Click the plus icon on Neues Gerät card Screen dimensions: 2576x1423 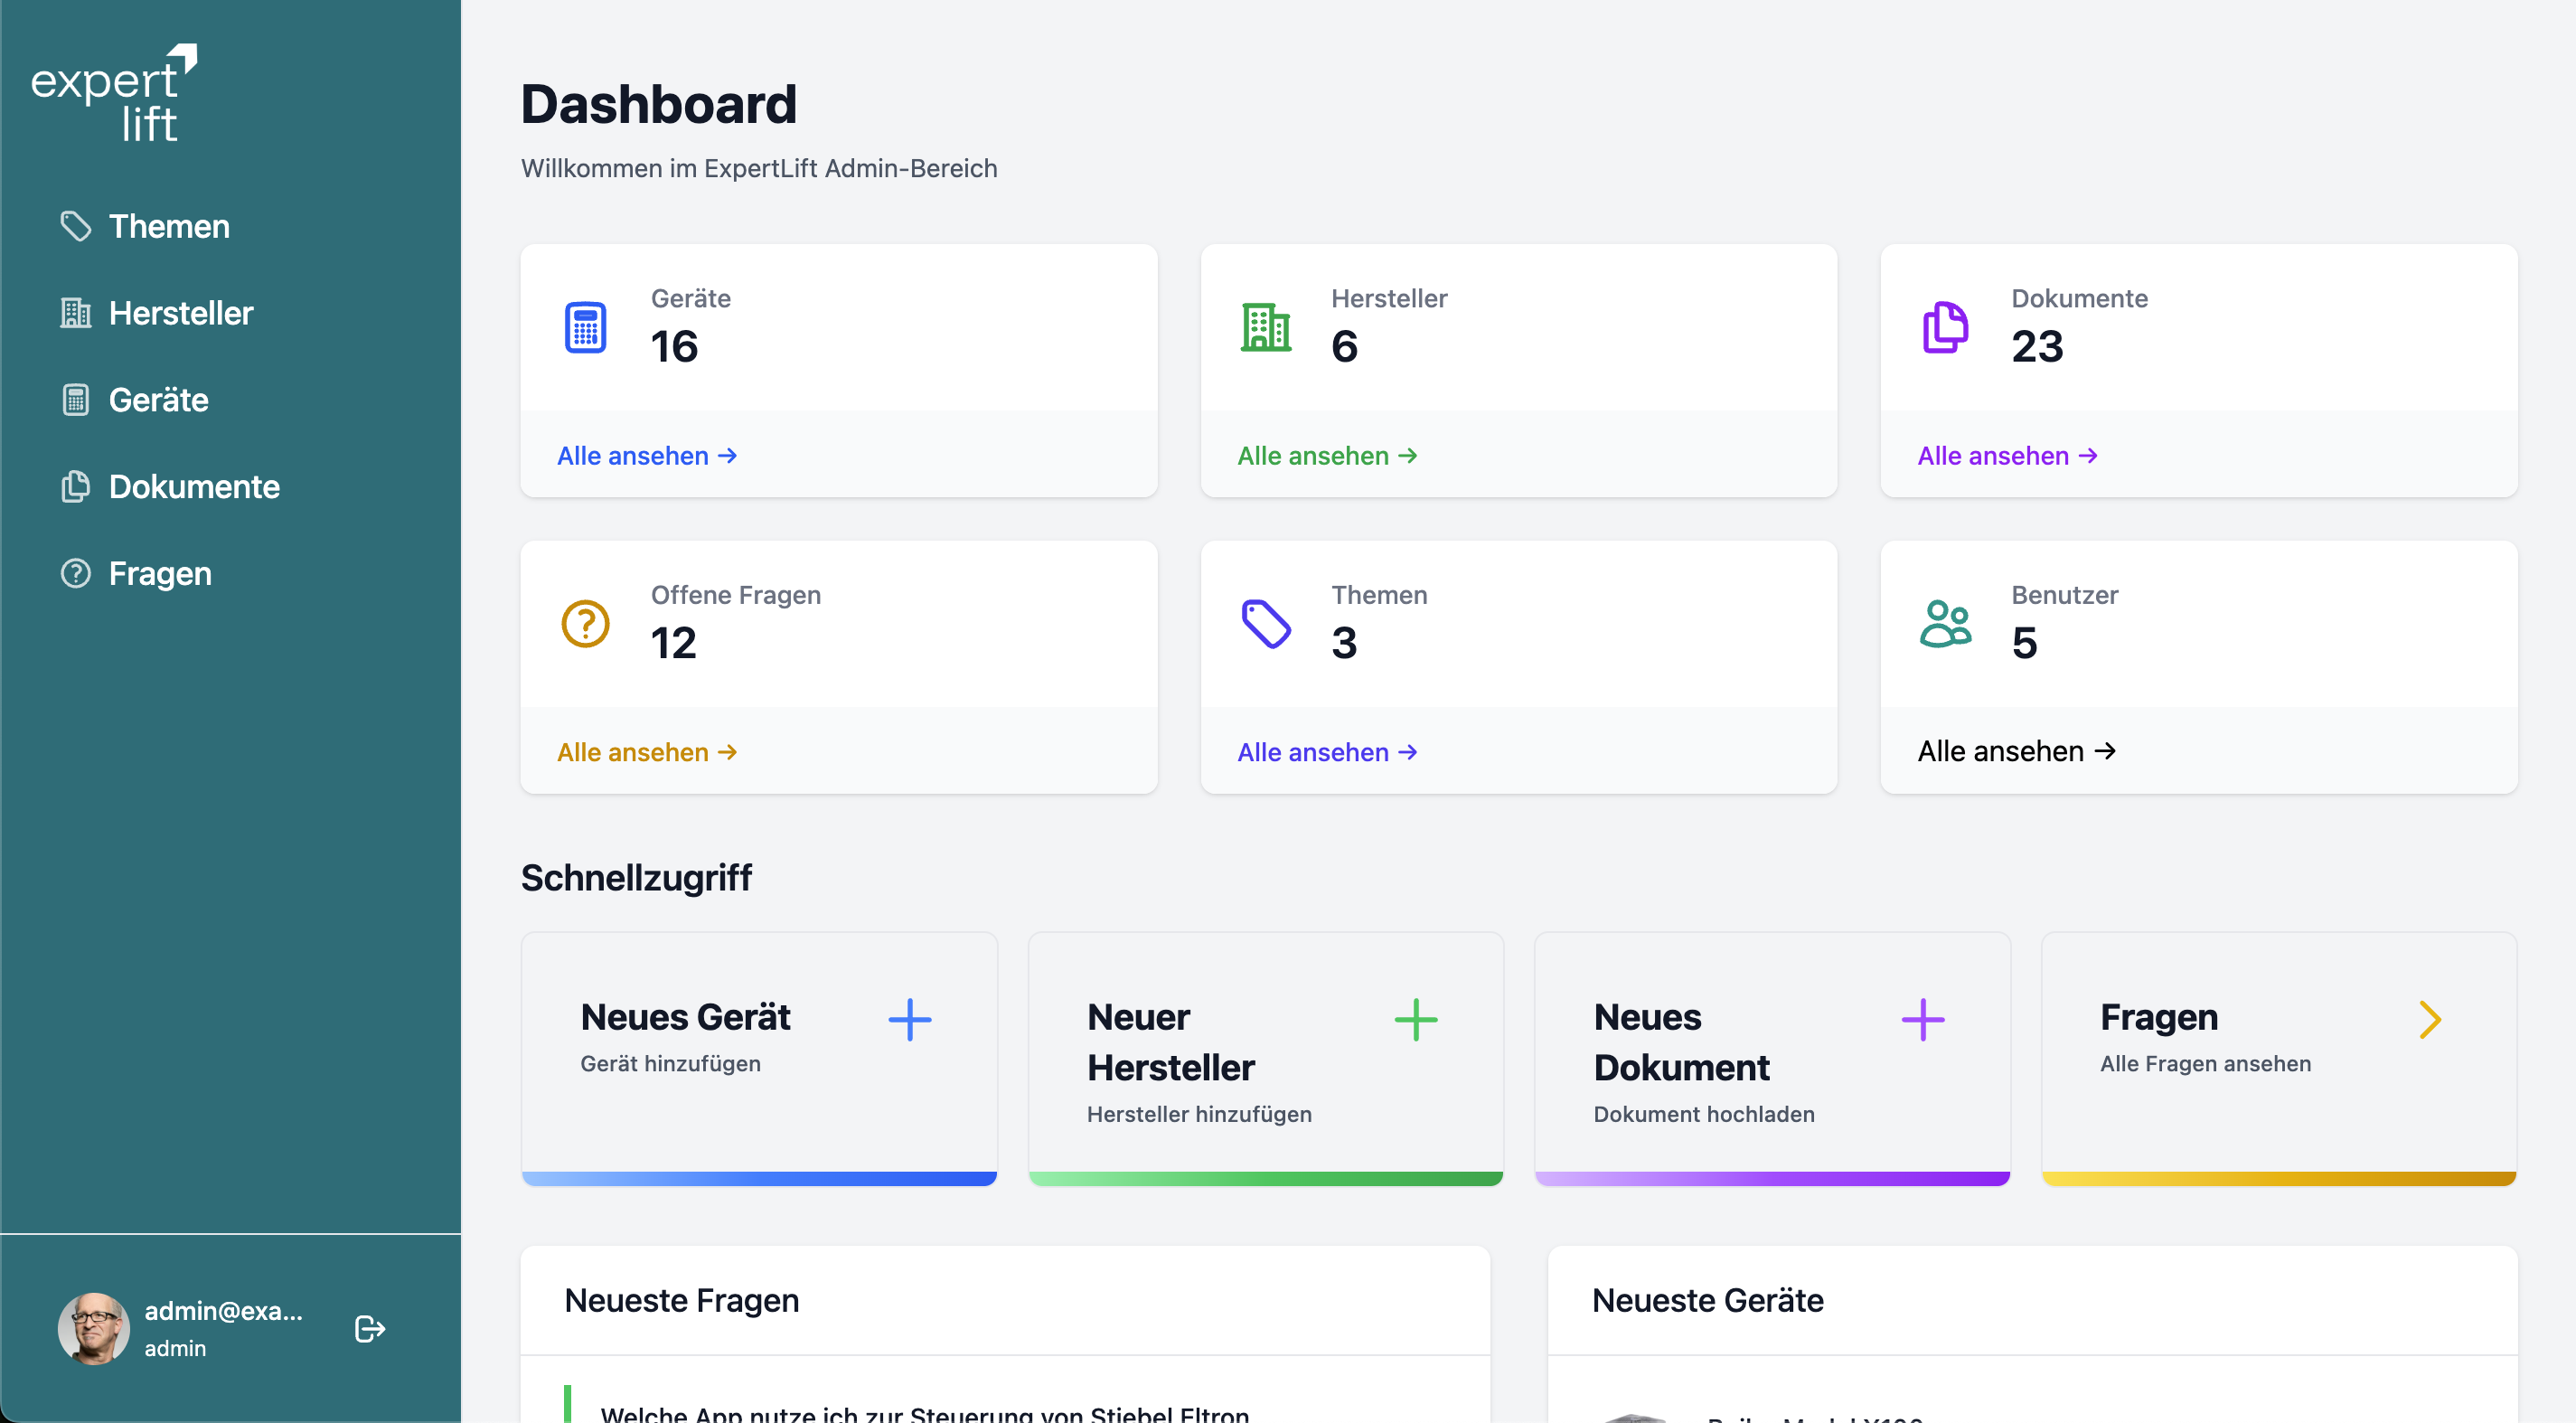coord(910,1020)
